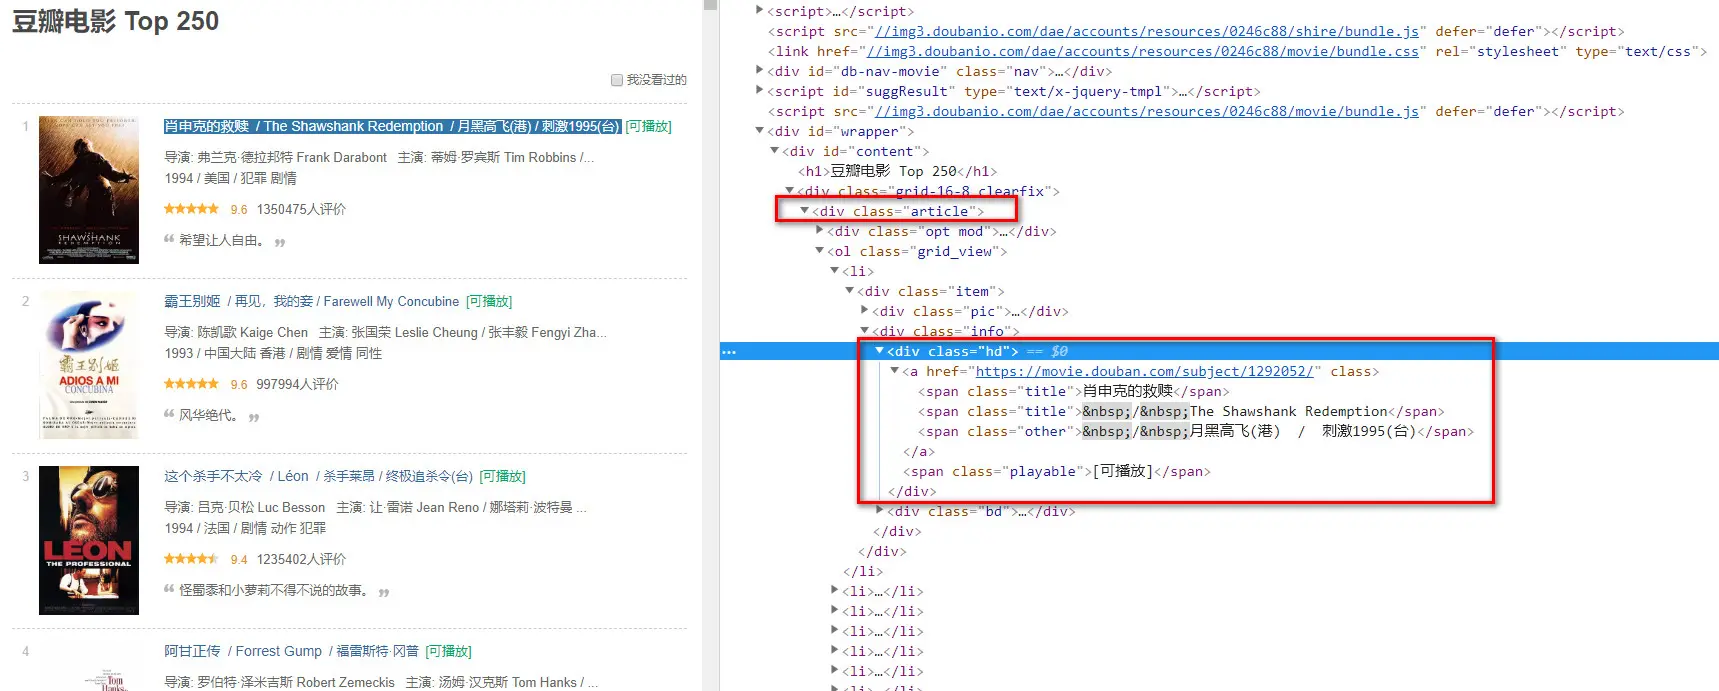The width and height of the screenshot is (1719, 691).
Task: Click the Farewell My Concubine poster
Action: (89, 365)
